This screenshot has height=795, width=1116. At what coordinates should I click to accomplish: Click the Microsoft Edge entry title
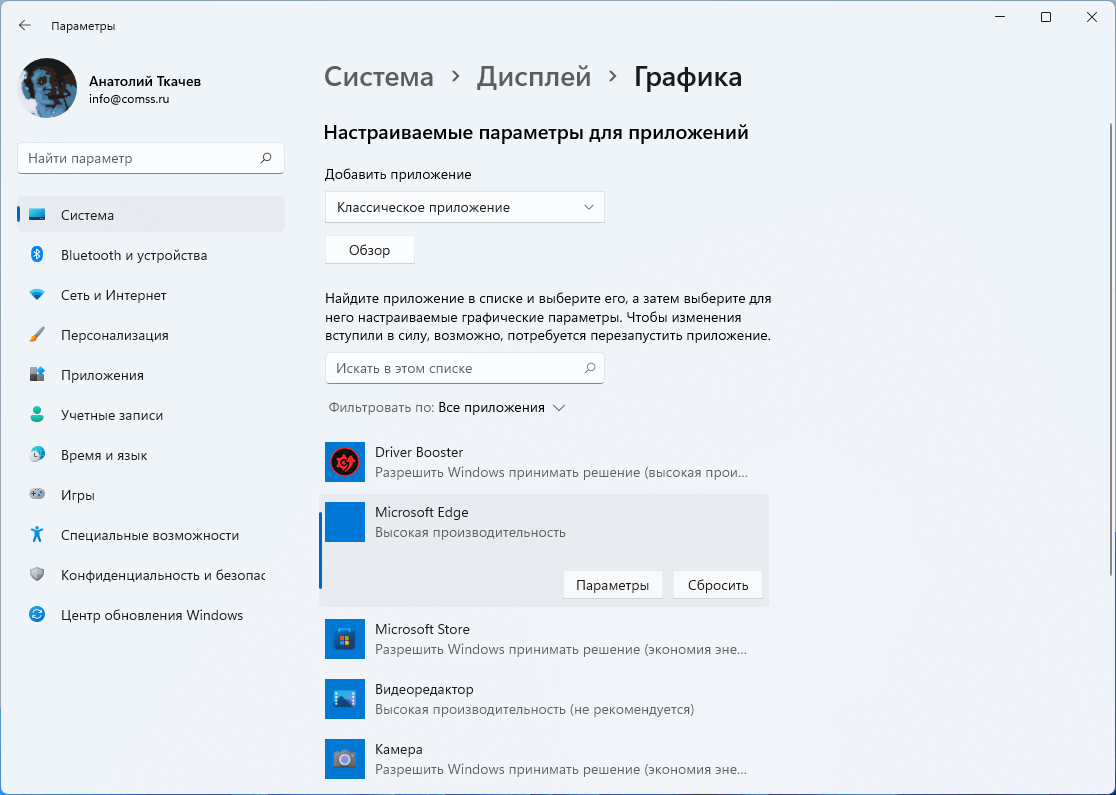(x=421, y=512)
